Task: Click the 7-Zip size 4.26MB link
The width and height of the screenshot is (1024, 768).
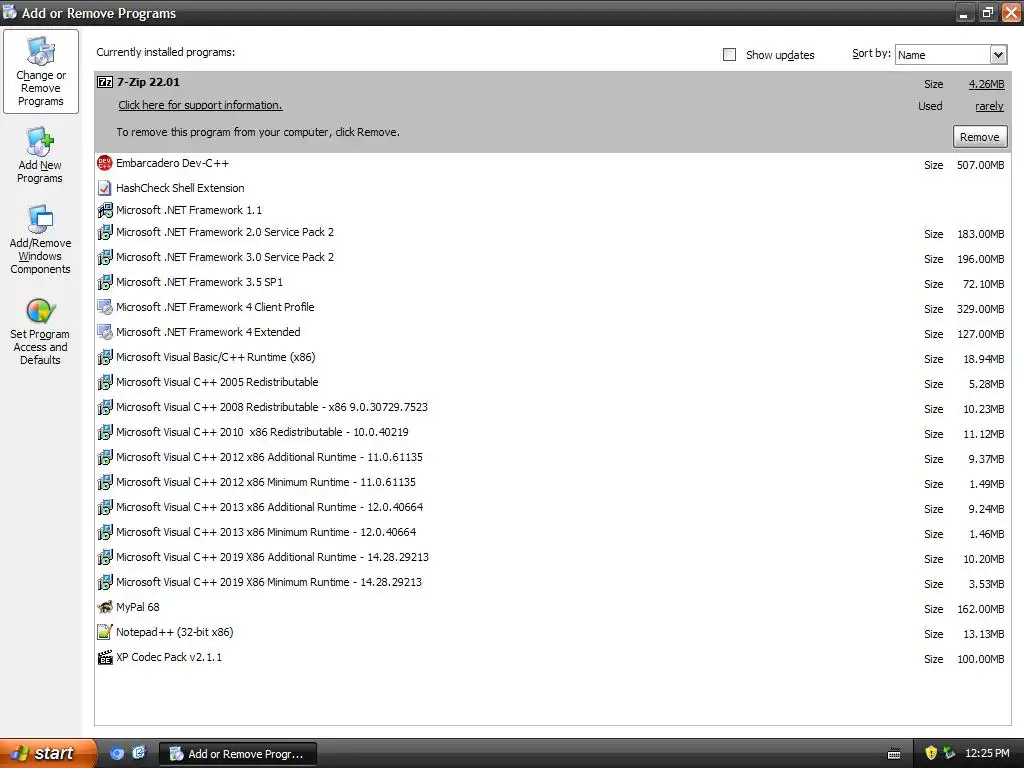Action: 986,84
